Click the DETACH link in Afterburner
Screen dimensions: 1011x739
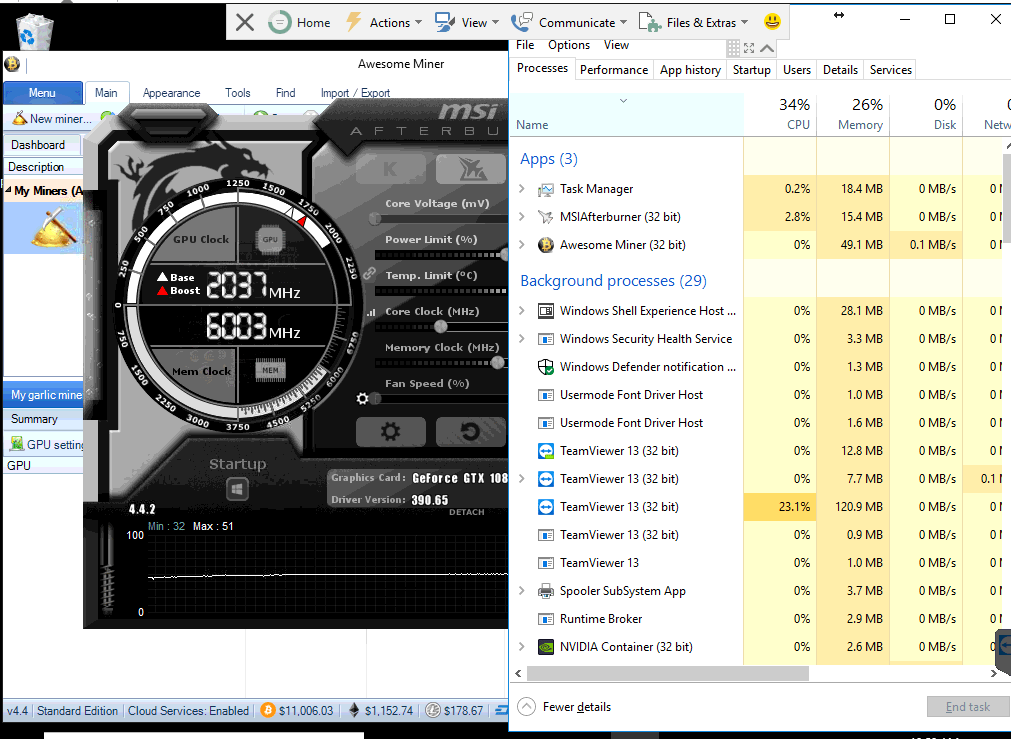tap(468, 511)
